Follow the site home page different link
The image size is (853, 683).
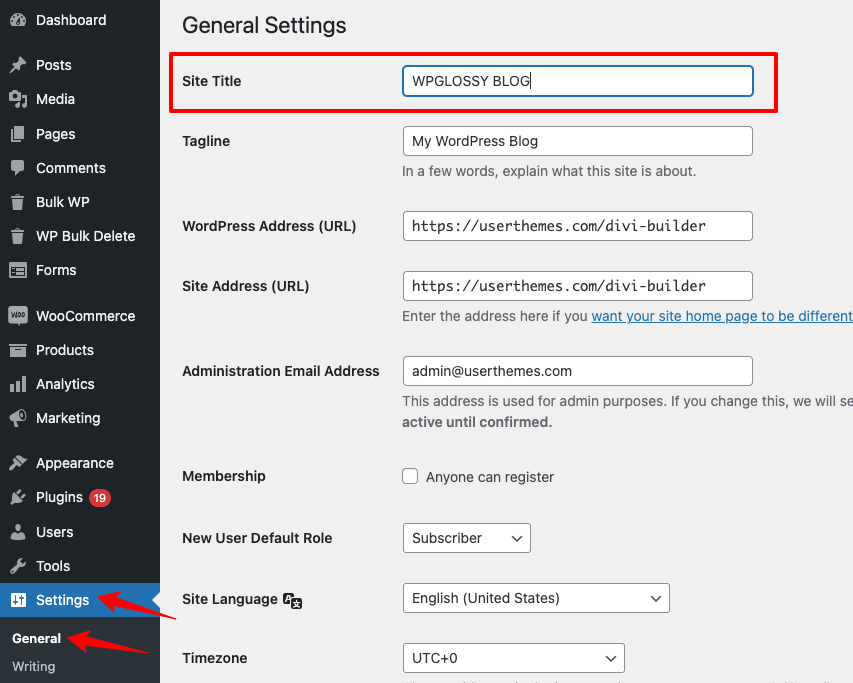coord(722,316)
